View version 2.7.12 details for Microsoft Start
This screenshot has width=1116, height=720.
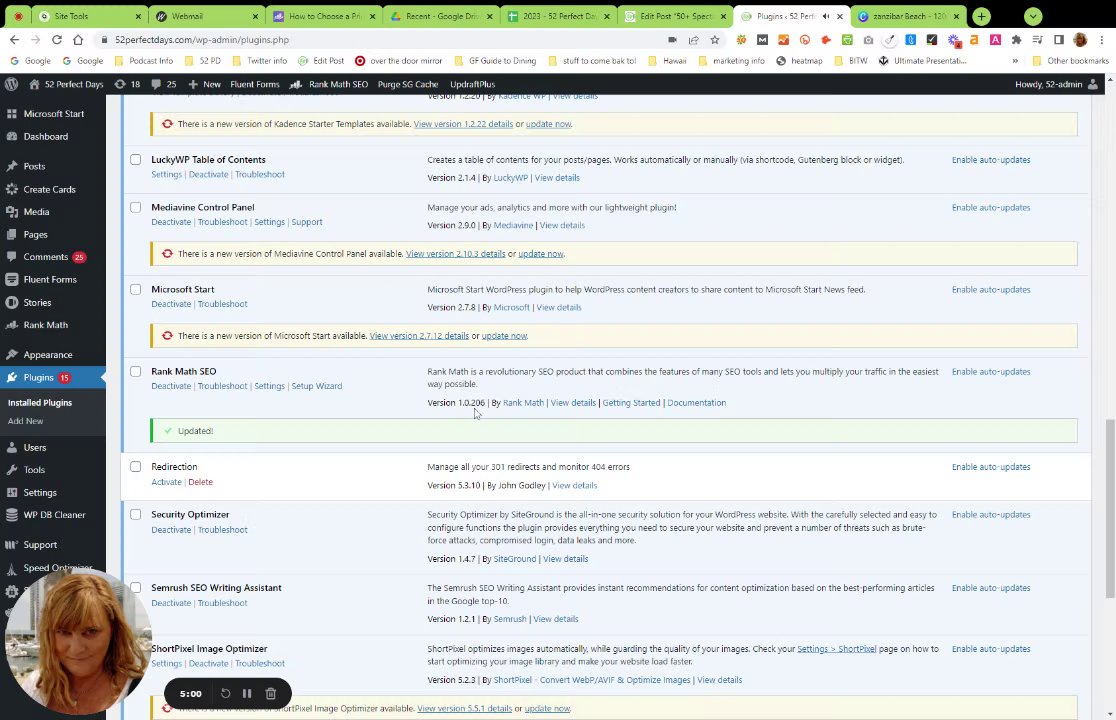418,336
